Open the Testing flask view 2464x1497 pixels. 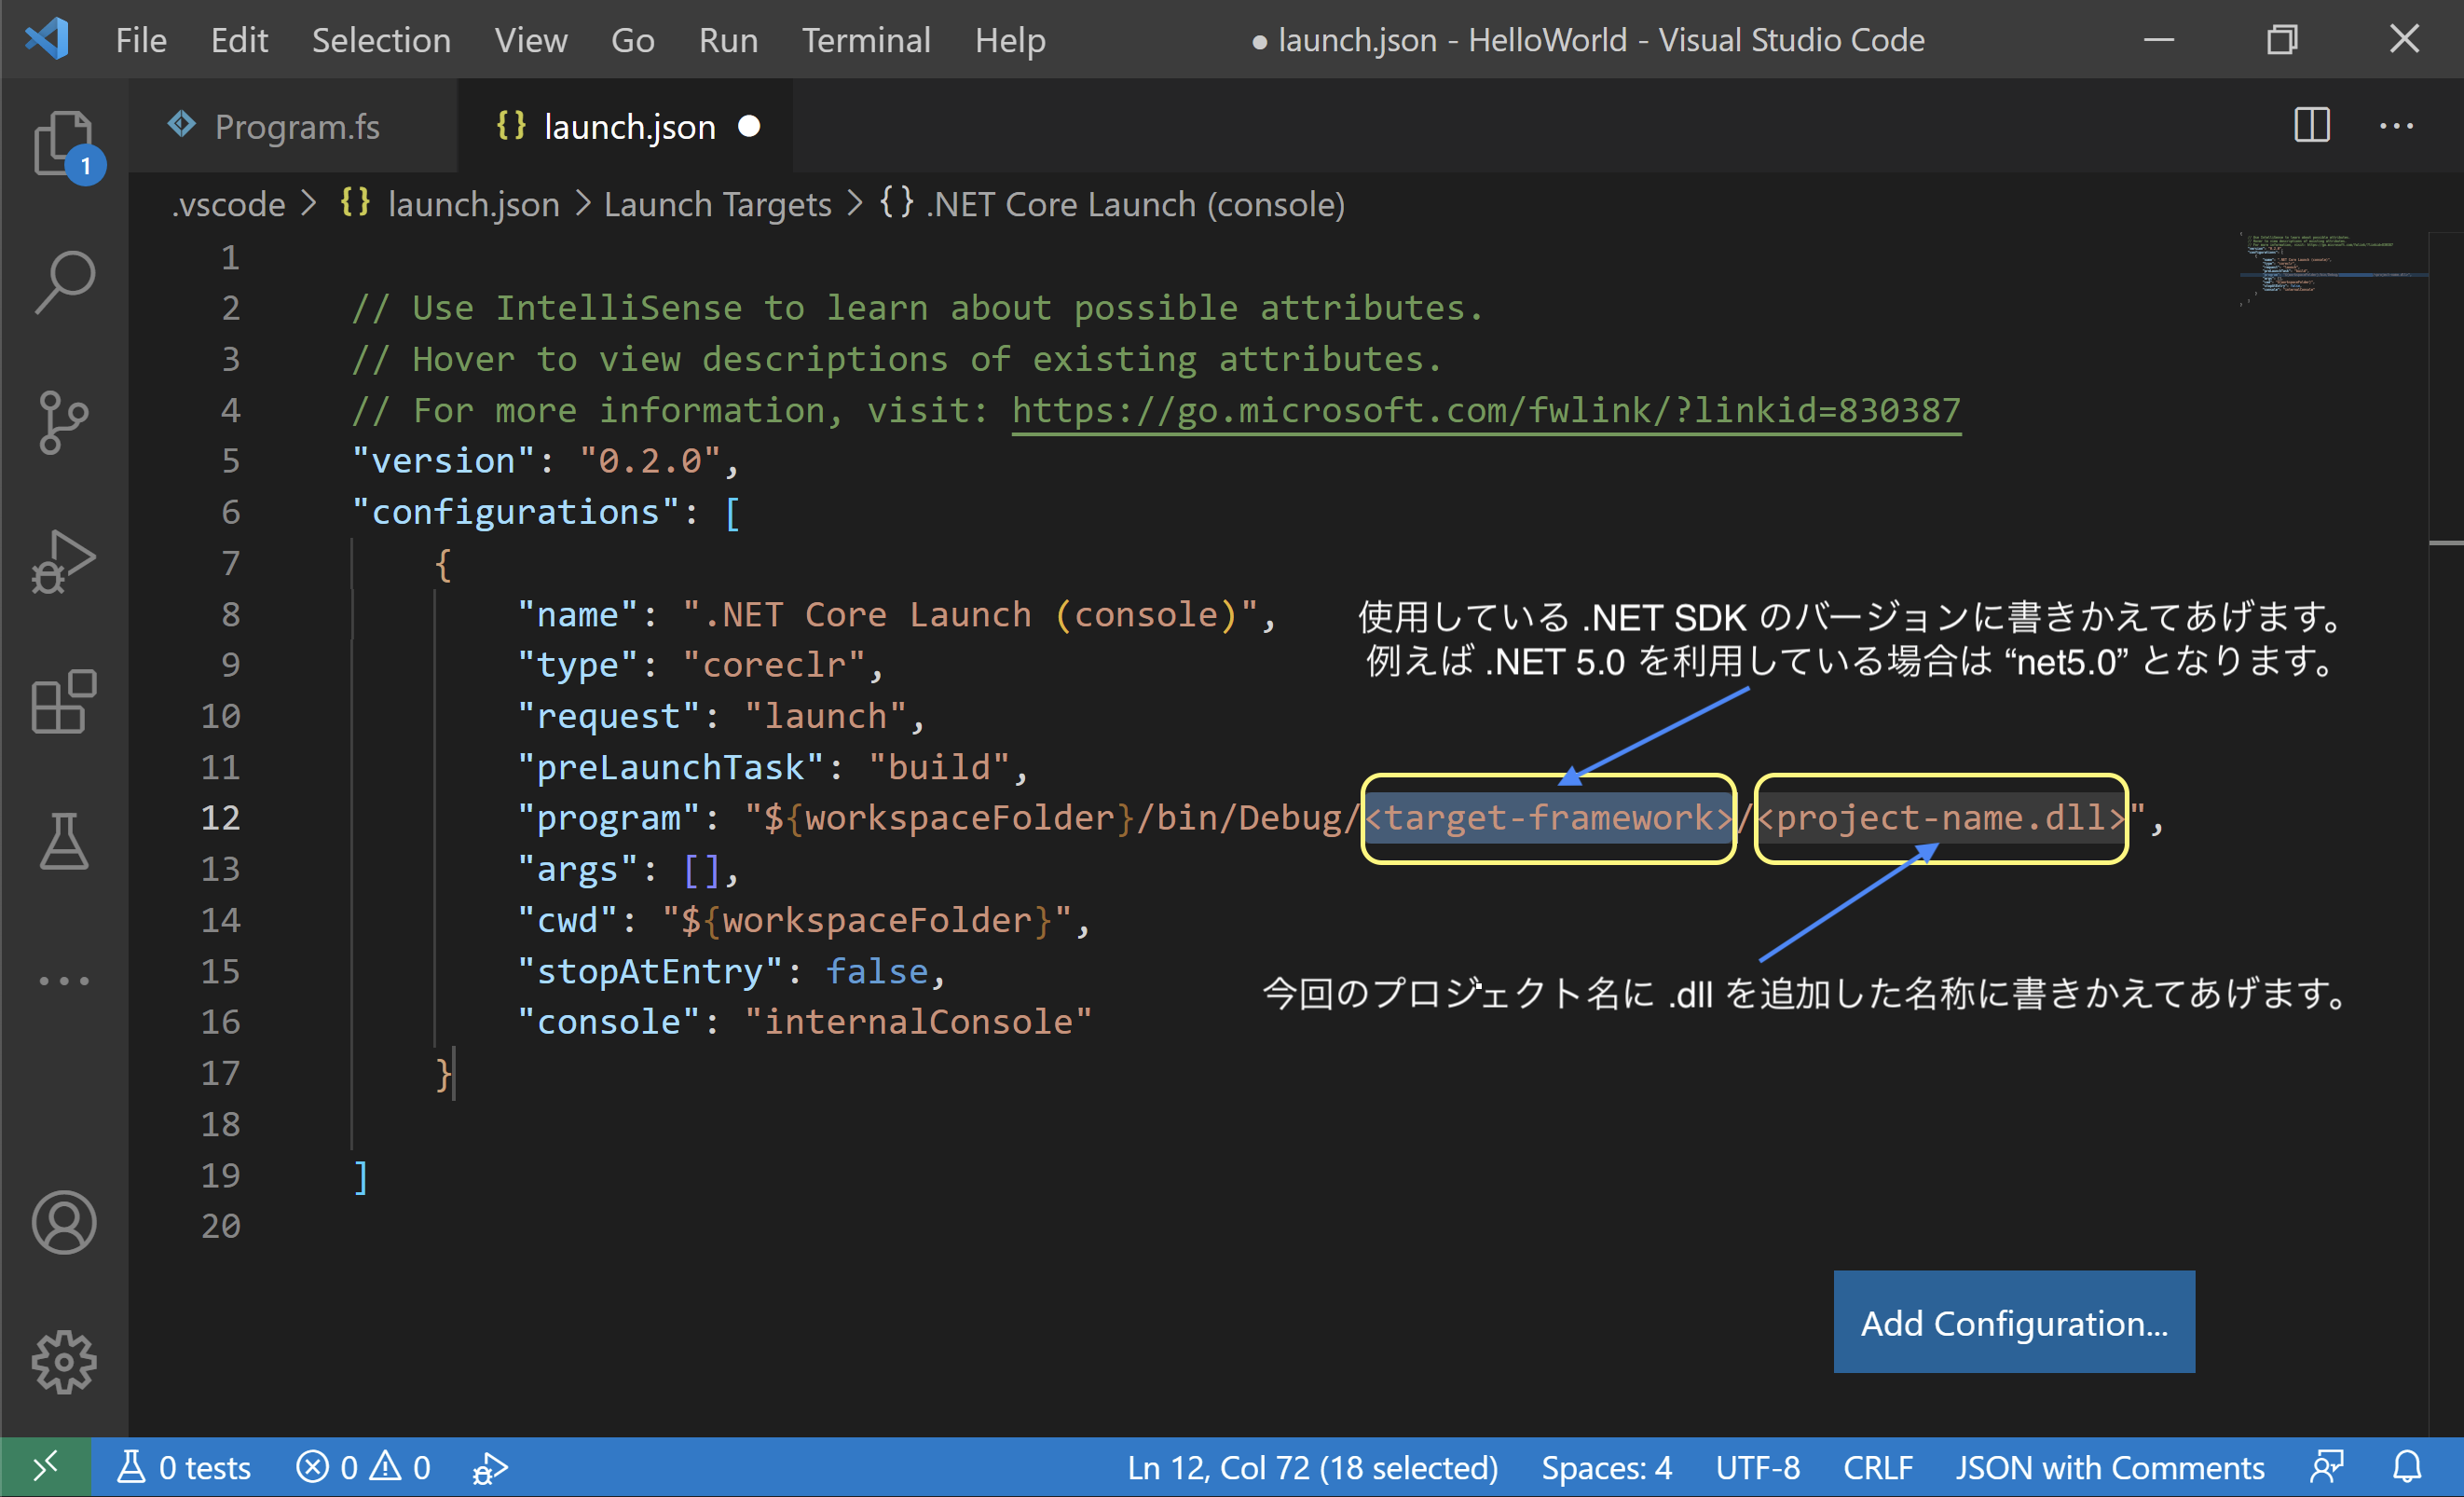point(64,841)
